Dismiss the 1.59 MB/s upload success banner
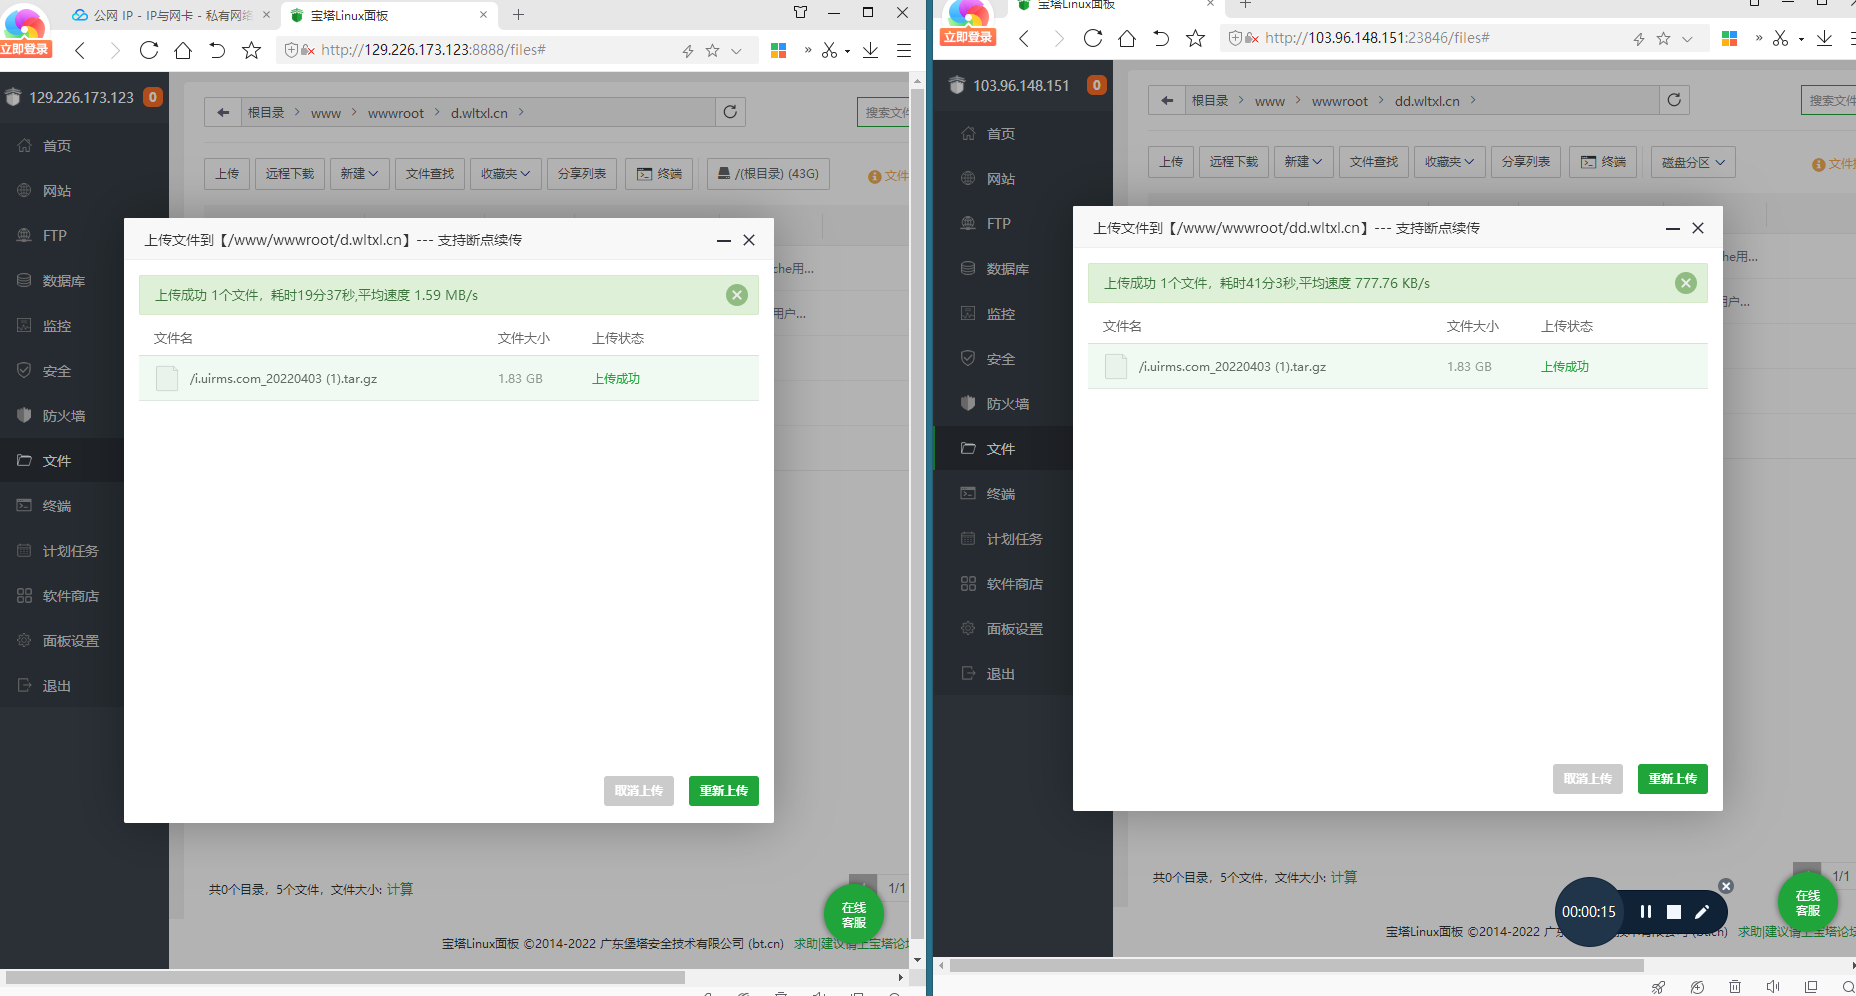 pos(737,295)
